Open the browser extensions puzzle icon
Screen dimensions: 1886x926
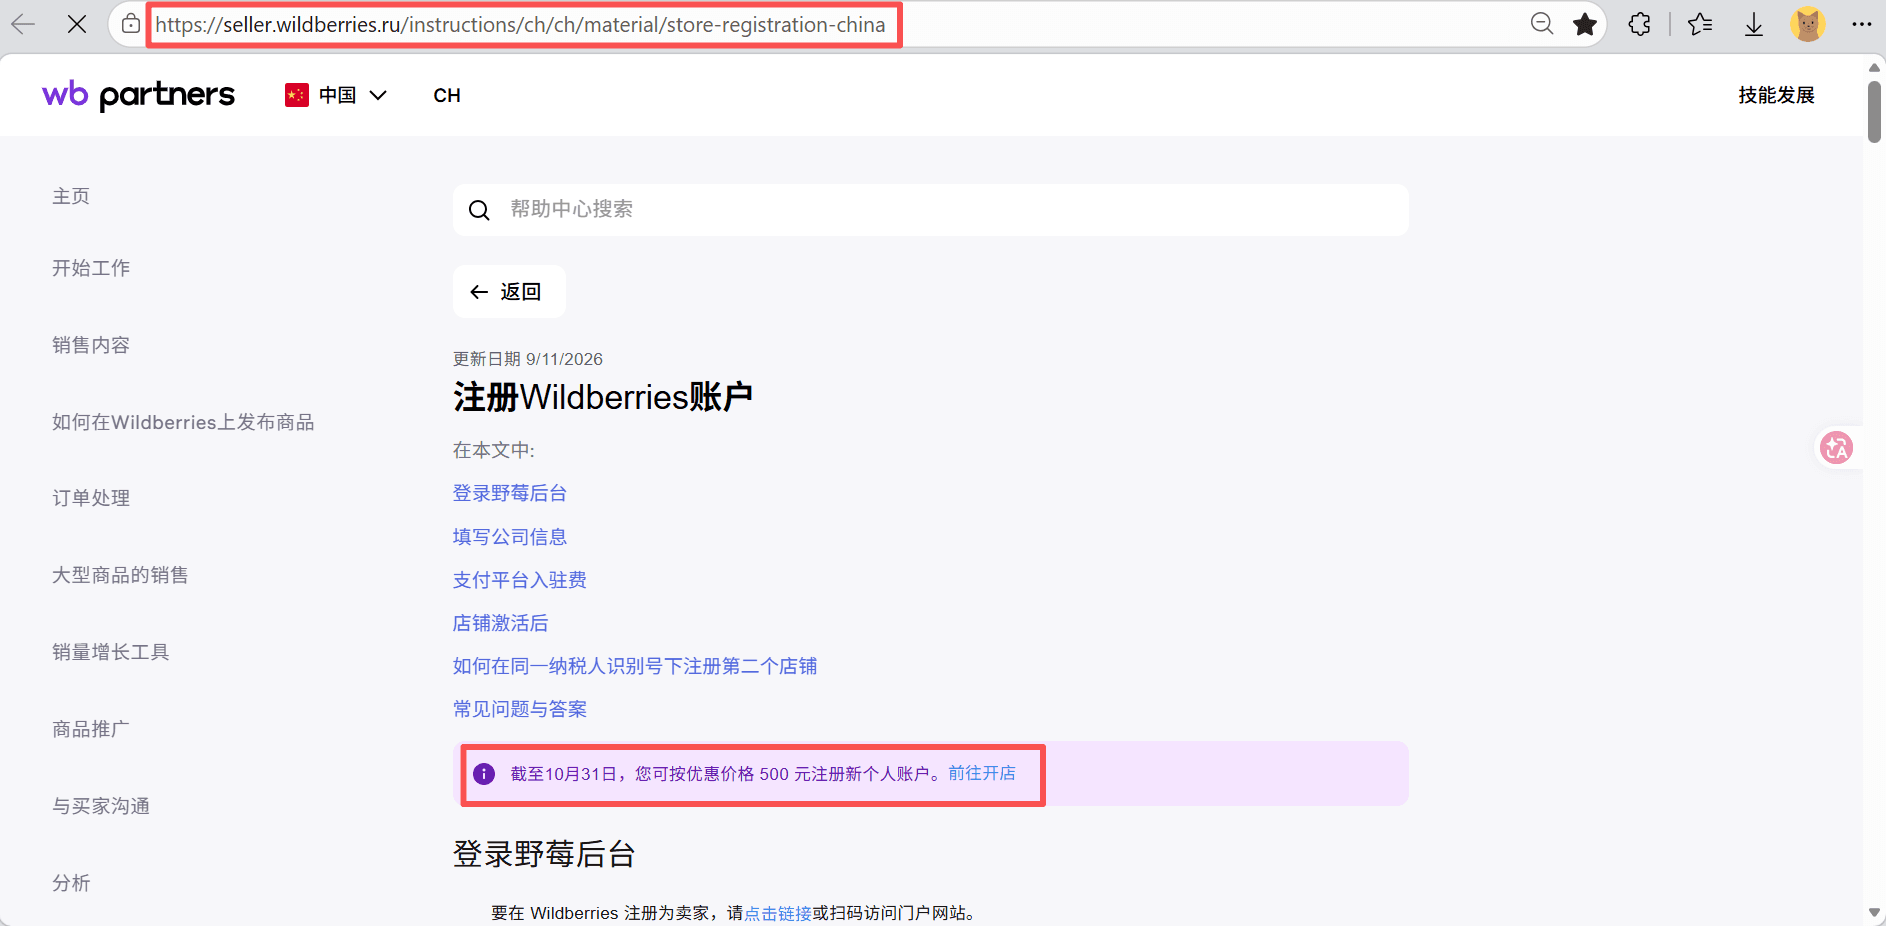point(1640,24)
